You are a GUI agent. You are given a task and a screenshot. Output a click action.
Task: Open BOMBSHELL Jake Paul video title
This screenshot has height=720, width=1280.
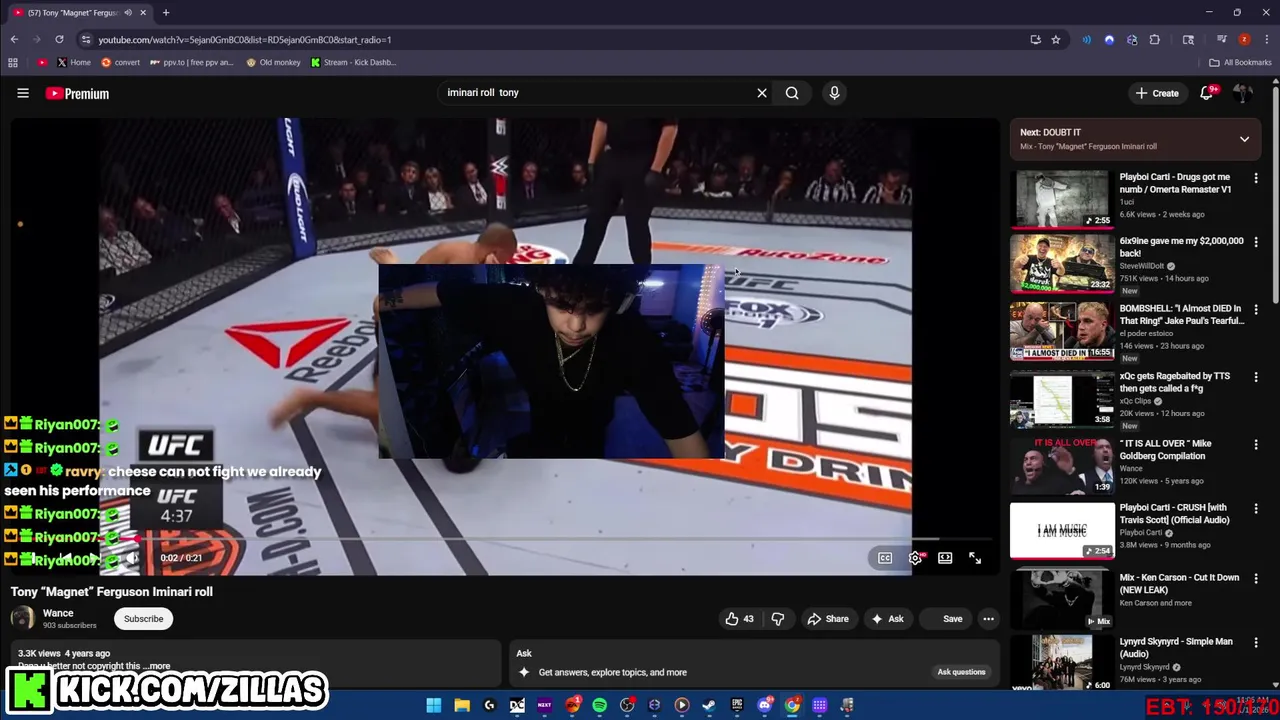click(1181, 315)
